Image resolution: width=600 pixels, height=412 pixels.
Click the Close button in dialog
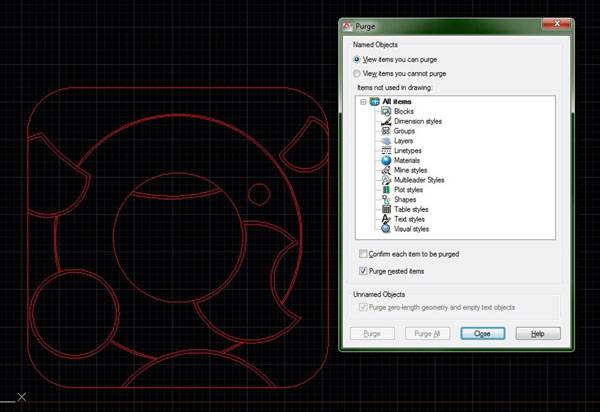482,333
